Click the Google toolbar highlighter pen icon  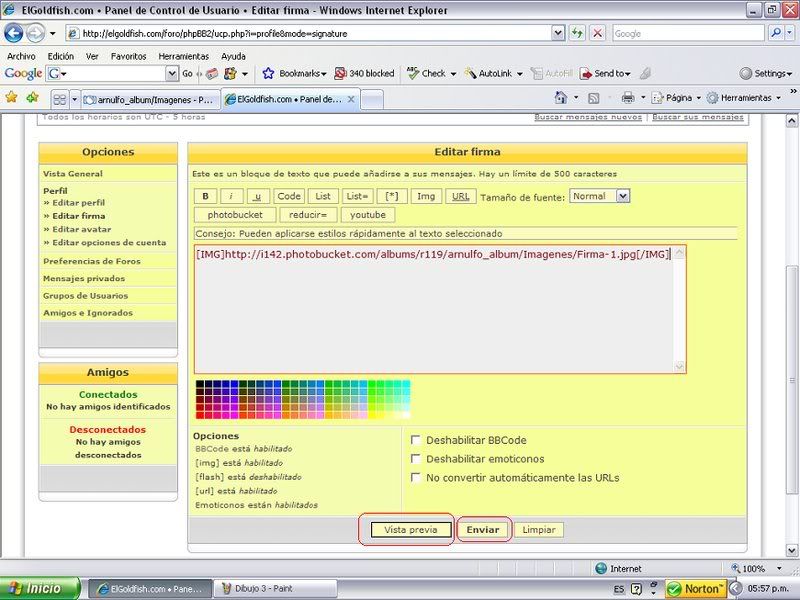coord(645,73)
